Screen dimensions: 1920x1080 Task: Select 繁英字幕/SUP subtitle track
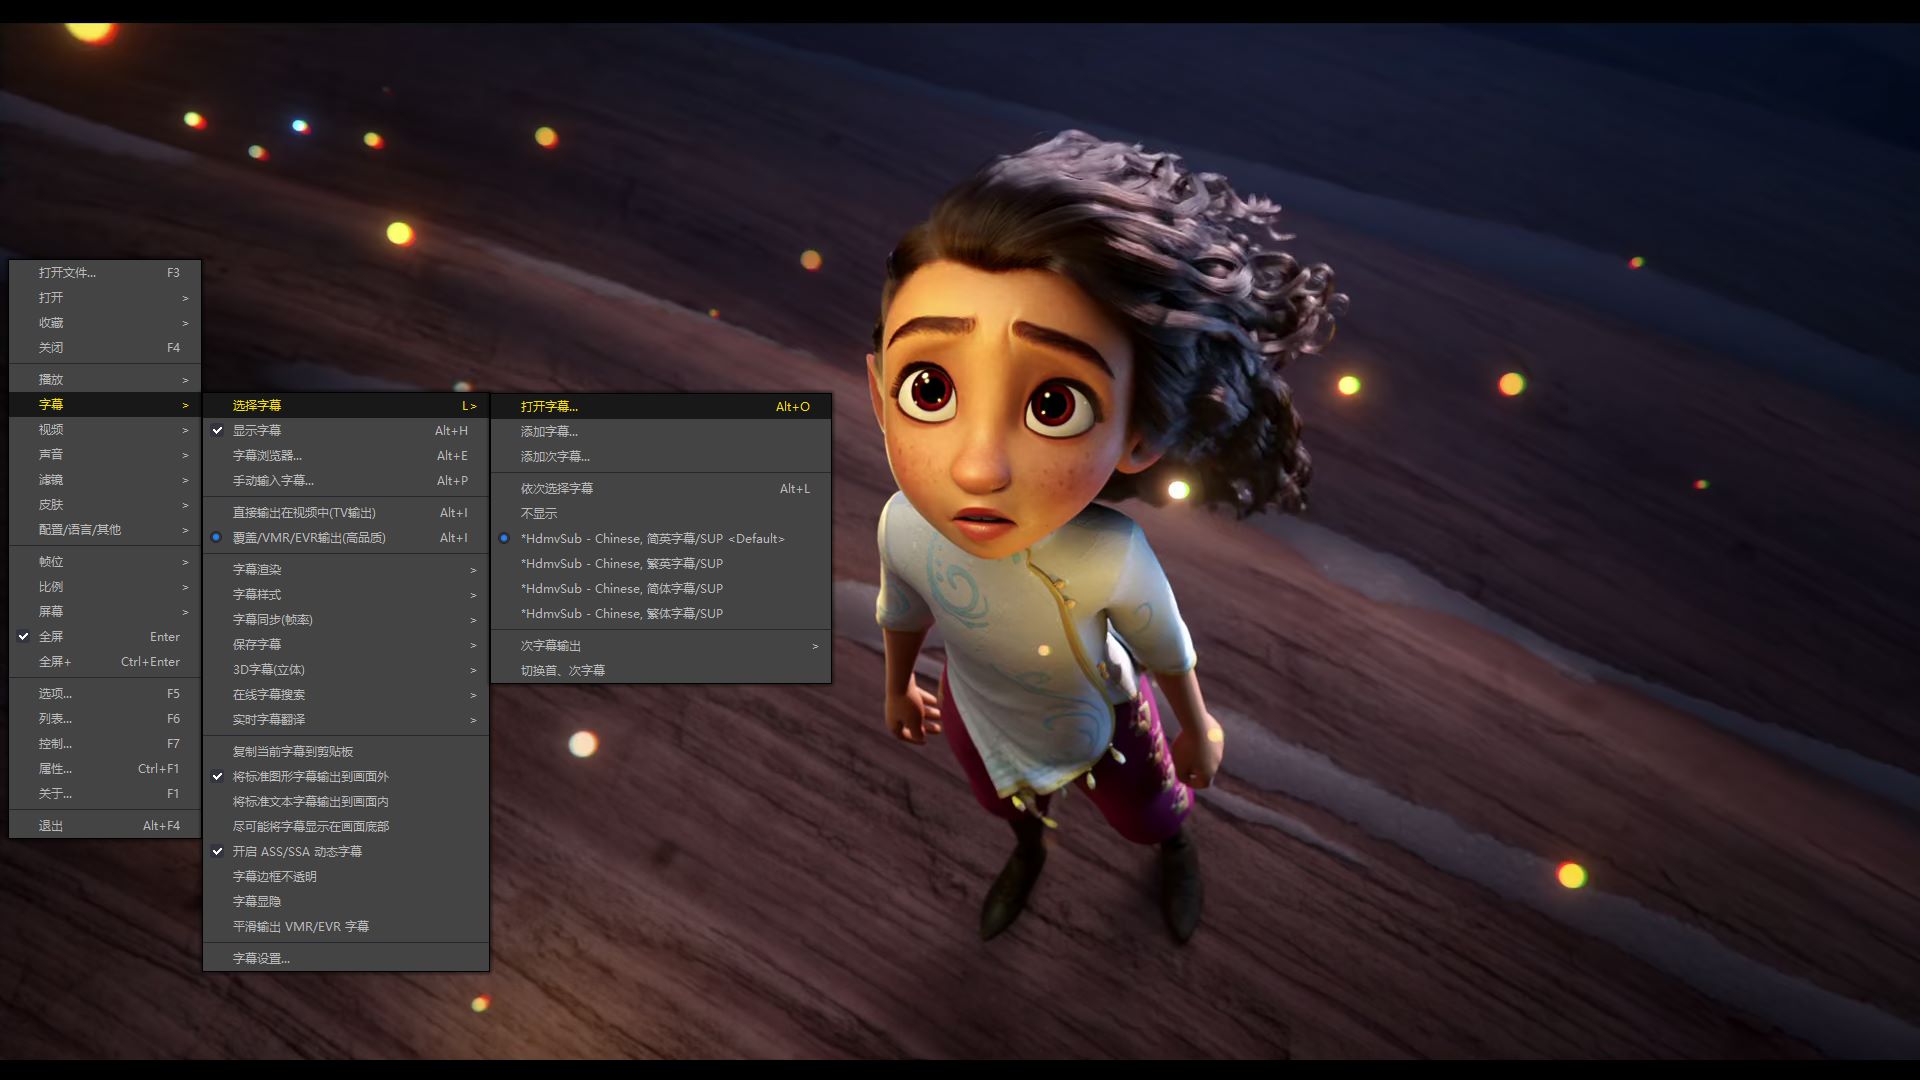(621, 563)
